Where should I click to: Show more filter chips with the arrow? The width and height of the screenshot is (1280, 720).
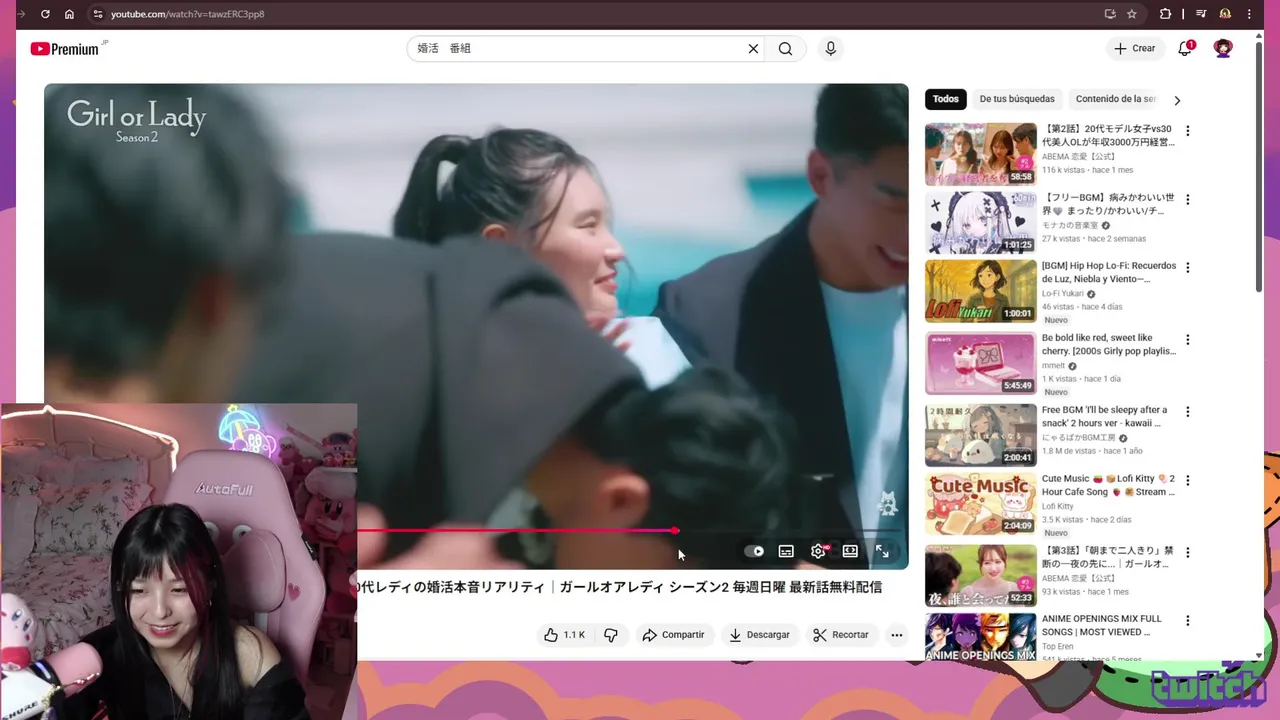1177,100
